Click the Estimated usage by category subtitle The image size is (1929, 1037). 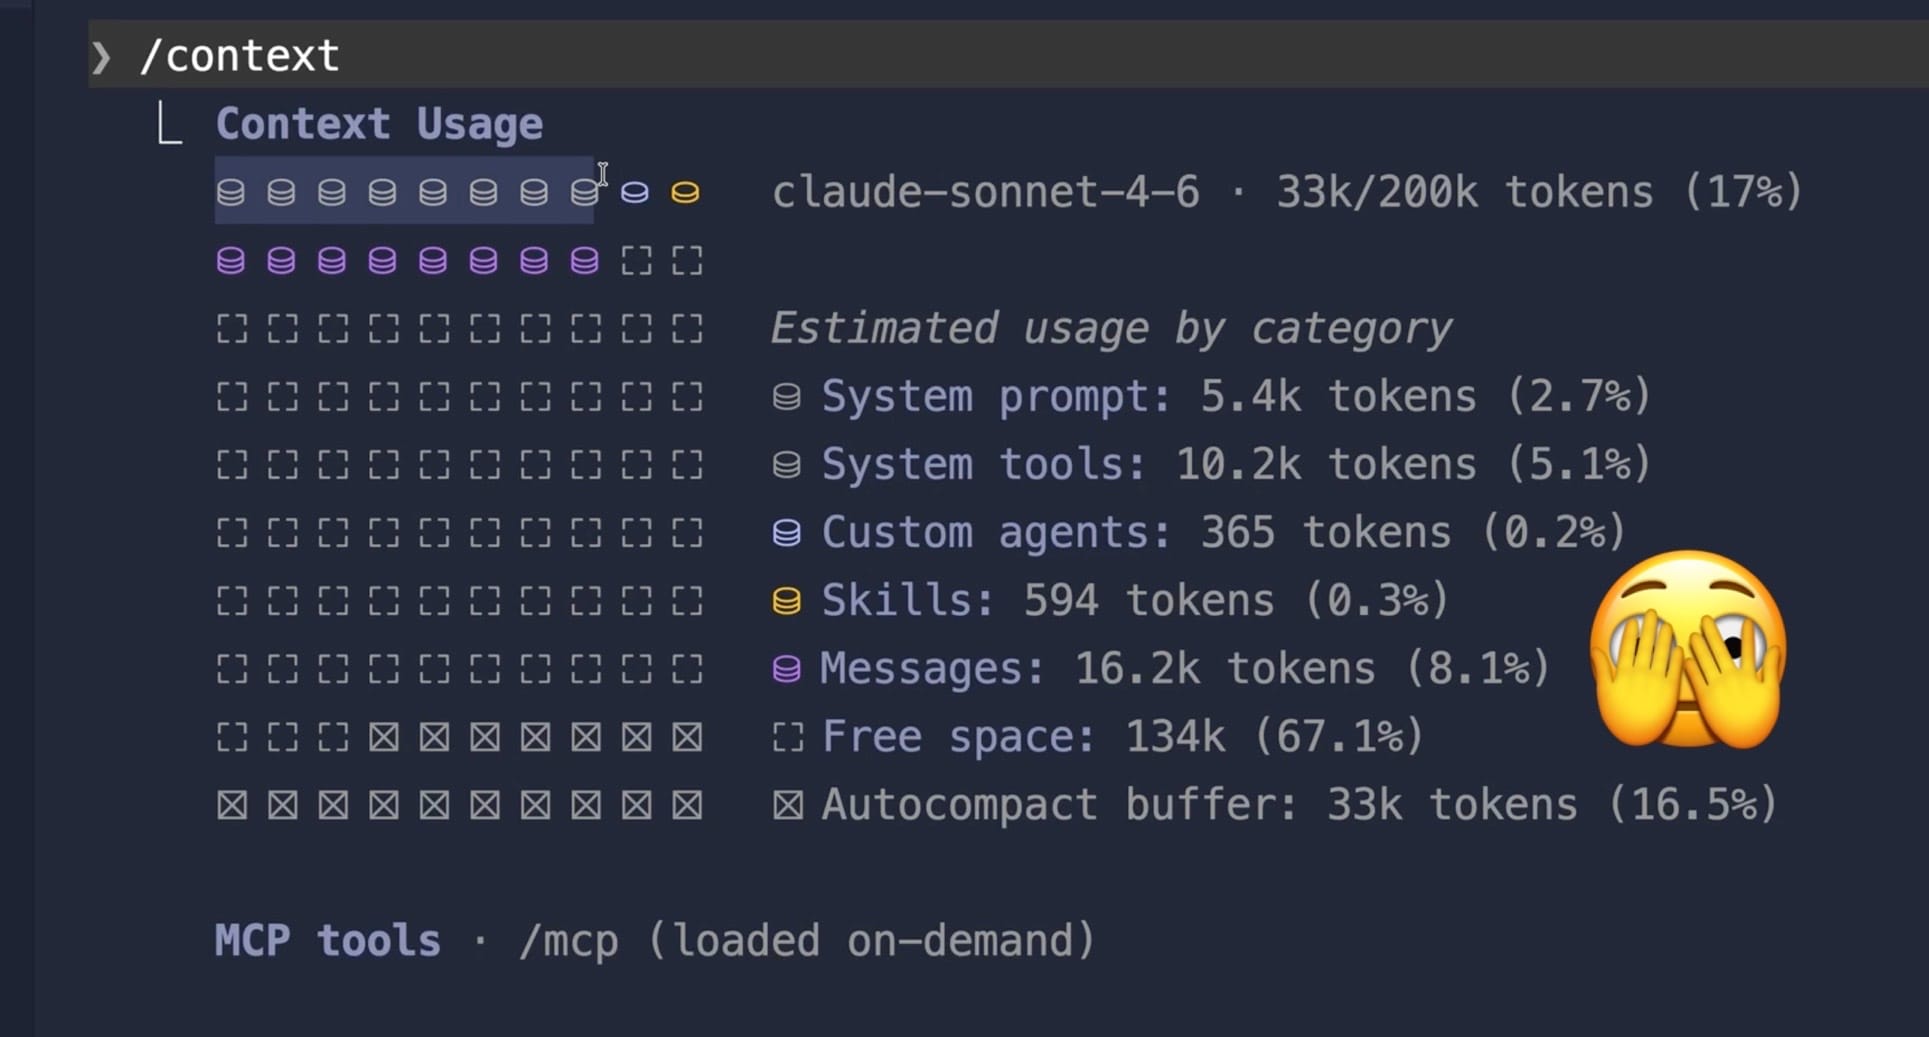(x=1111, y=328)
